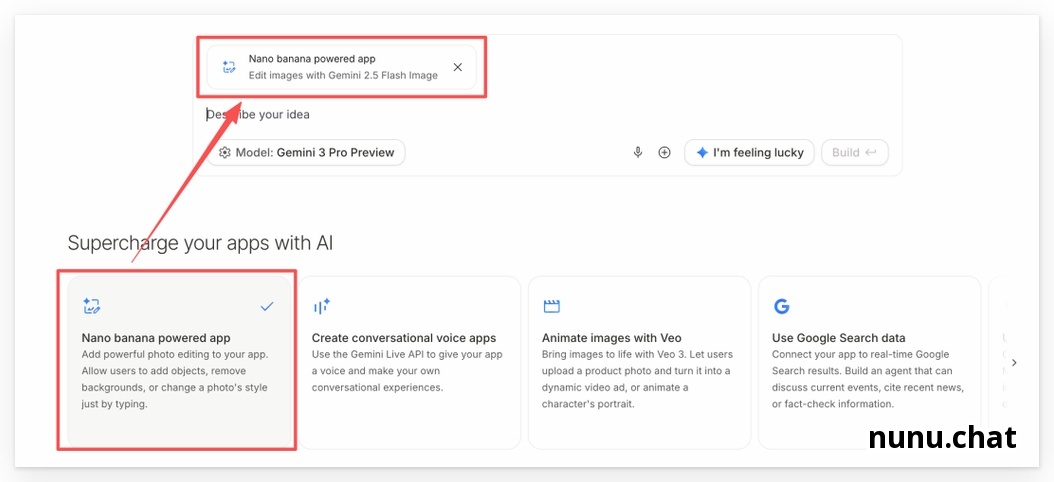Click the Google G logo icon

coord(781,307)
